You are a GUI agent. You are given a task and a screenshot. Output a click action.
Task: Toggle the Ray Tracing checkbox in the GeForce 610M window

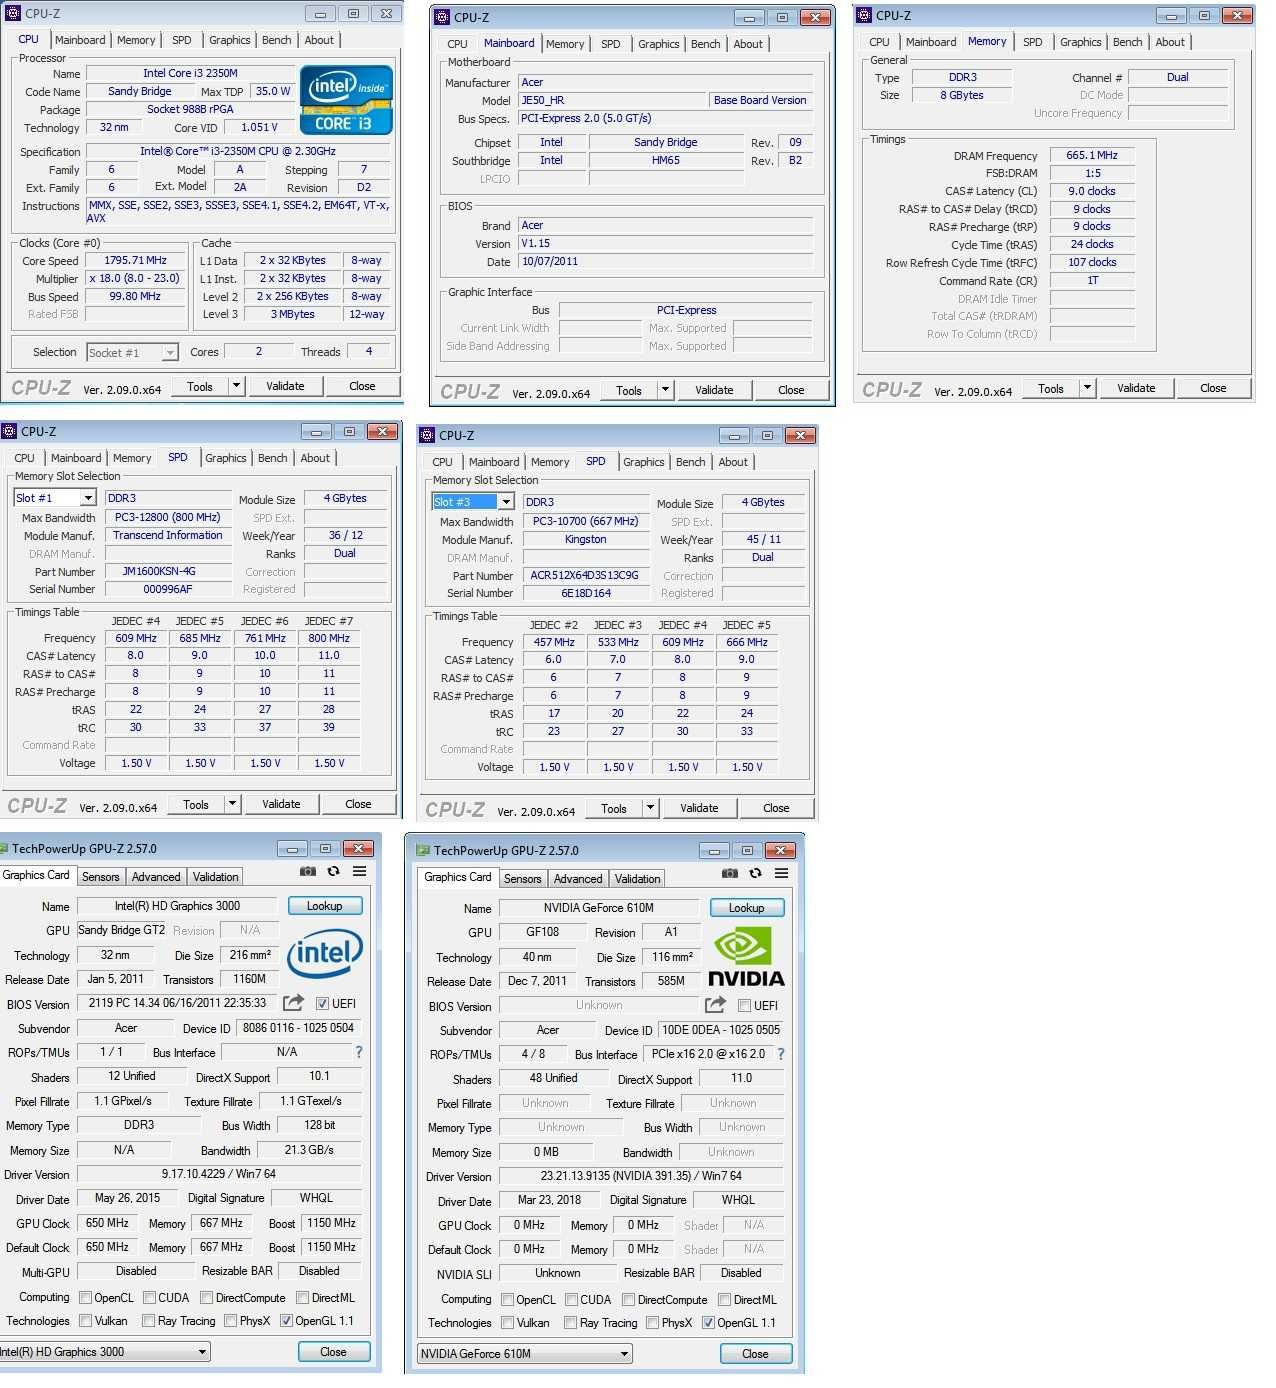pos(570,1323)
